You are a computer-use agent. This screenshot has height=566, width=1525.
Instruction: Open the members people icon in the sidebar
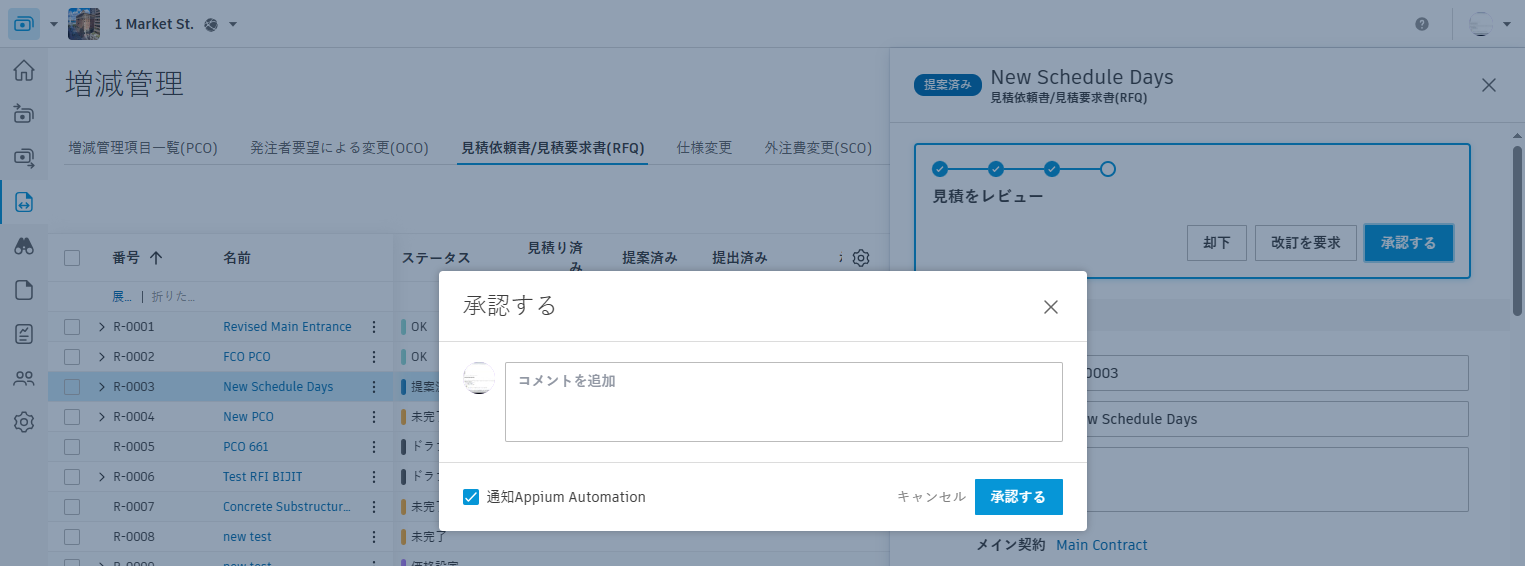pyautogui.click(x=24, y=378)
